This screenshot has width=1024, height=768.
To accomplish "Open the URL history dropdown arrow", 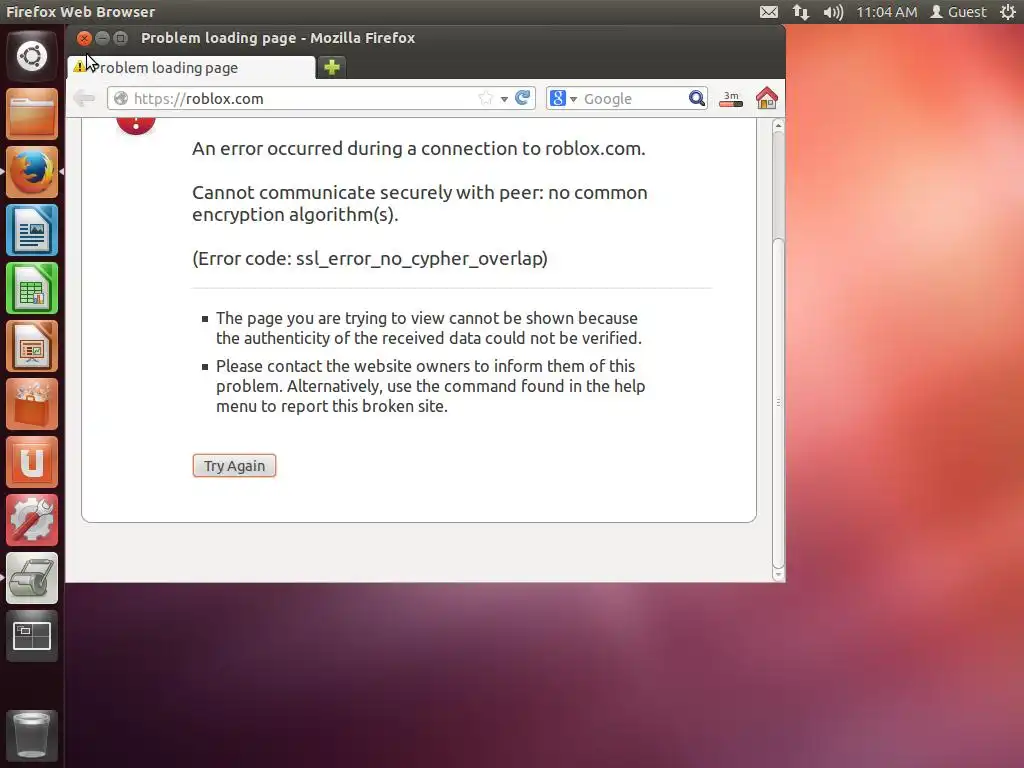I will pyautogui.click(x=504, y=99).
